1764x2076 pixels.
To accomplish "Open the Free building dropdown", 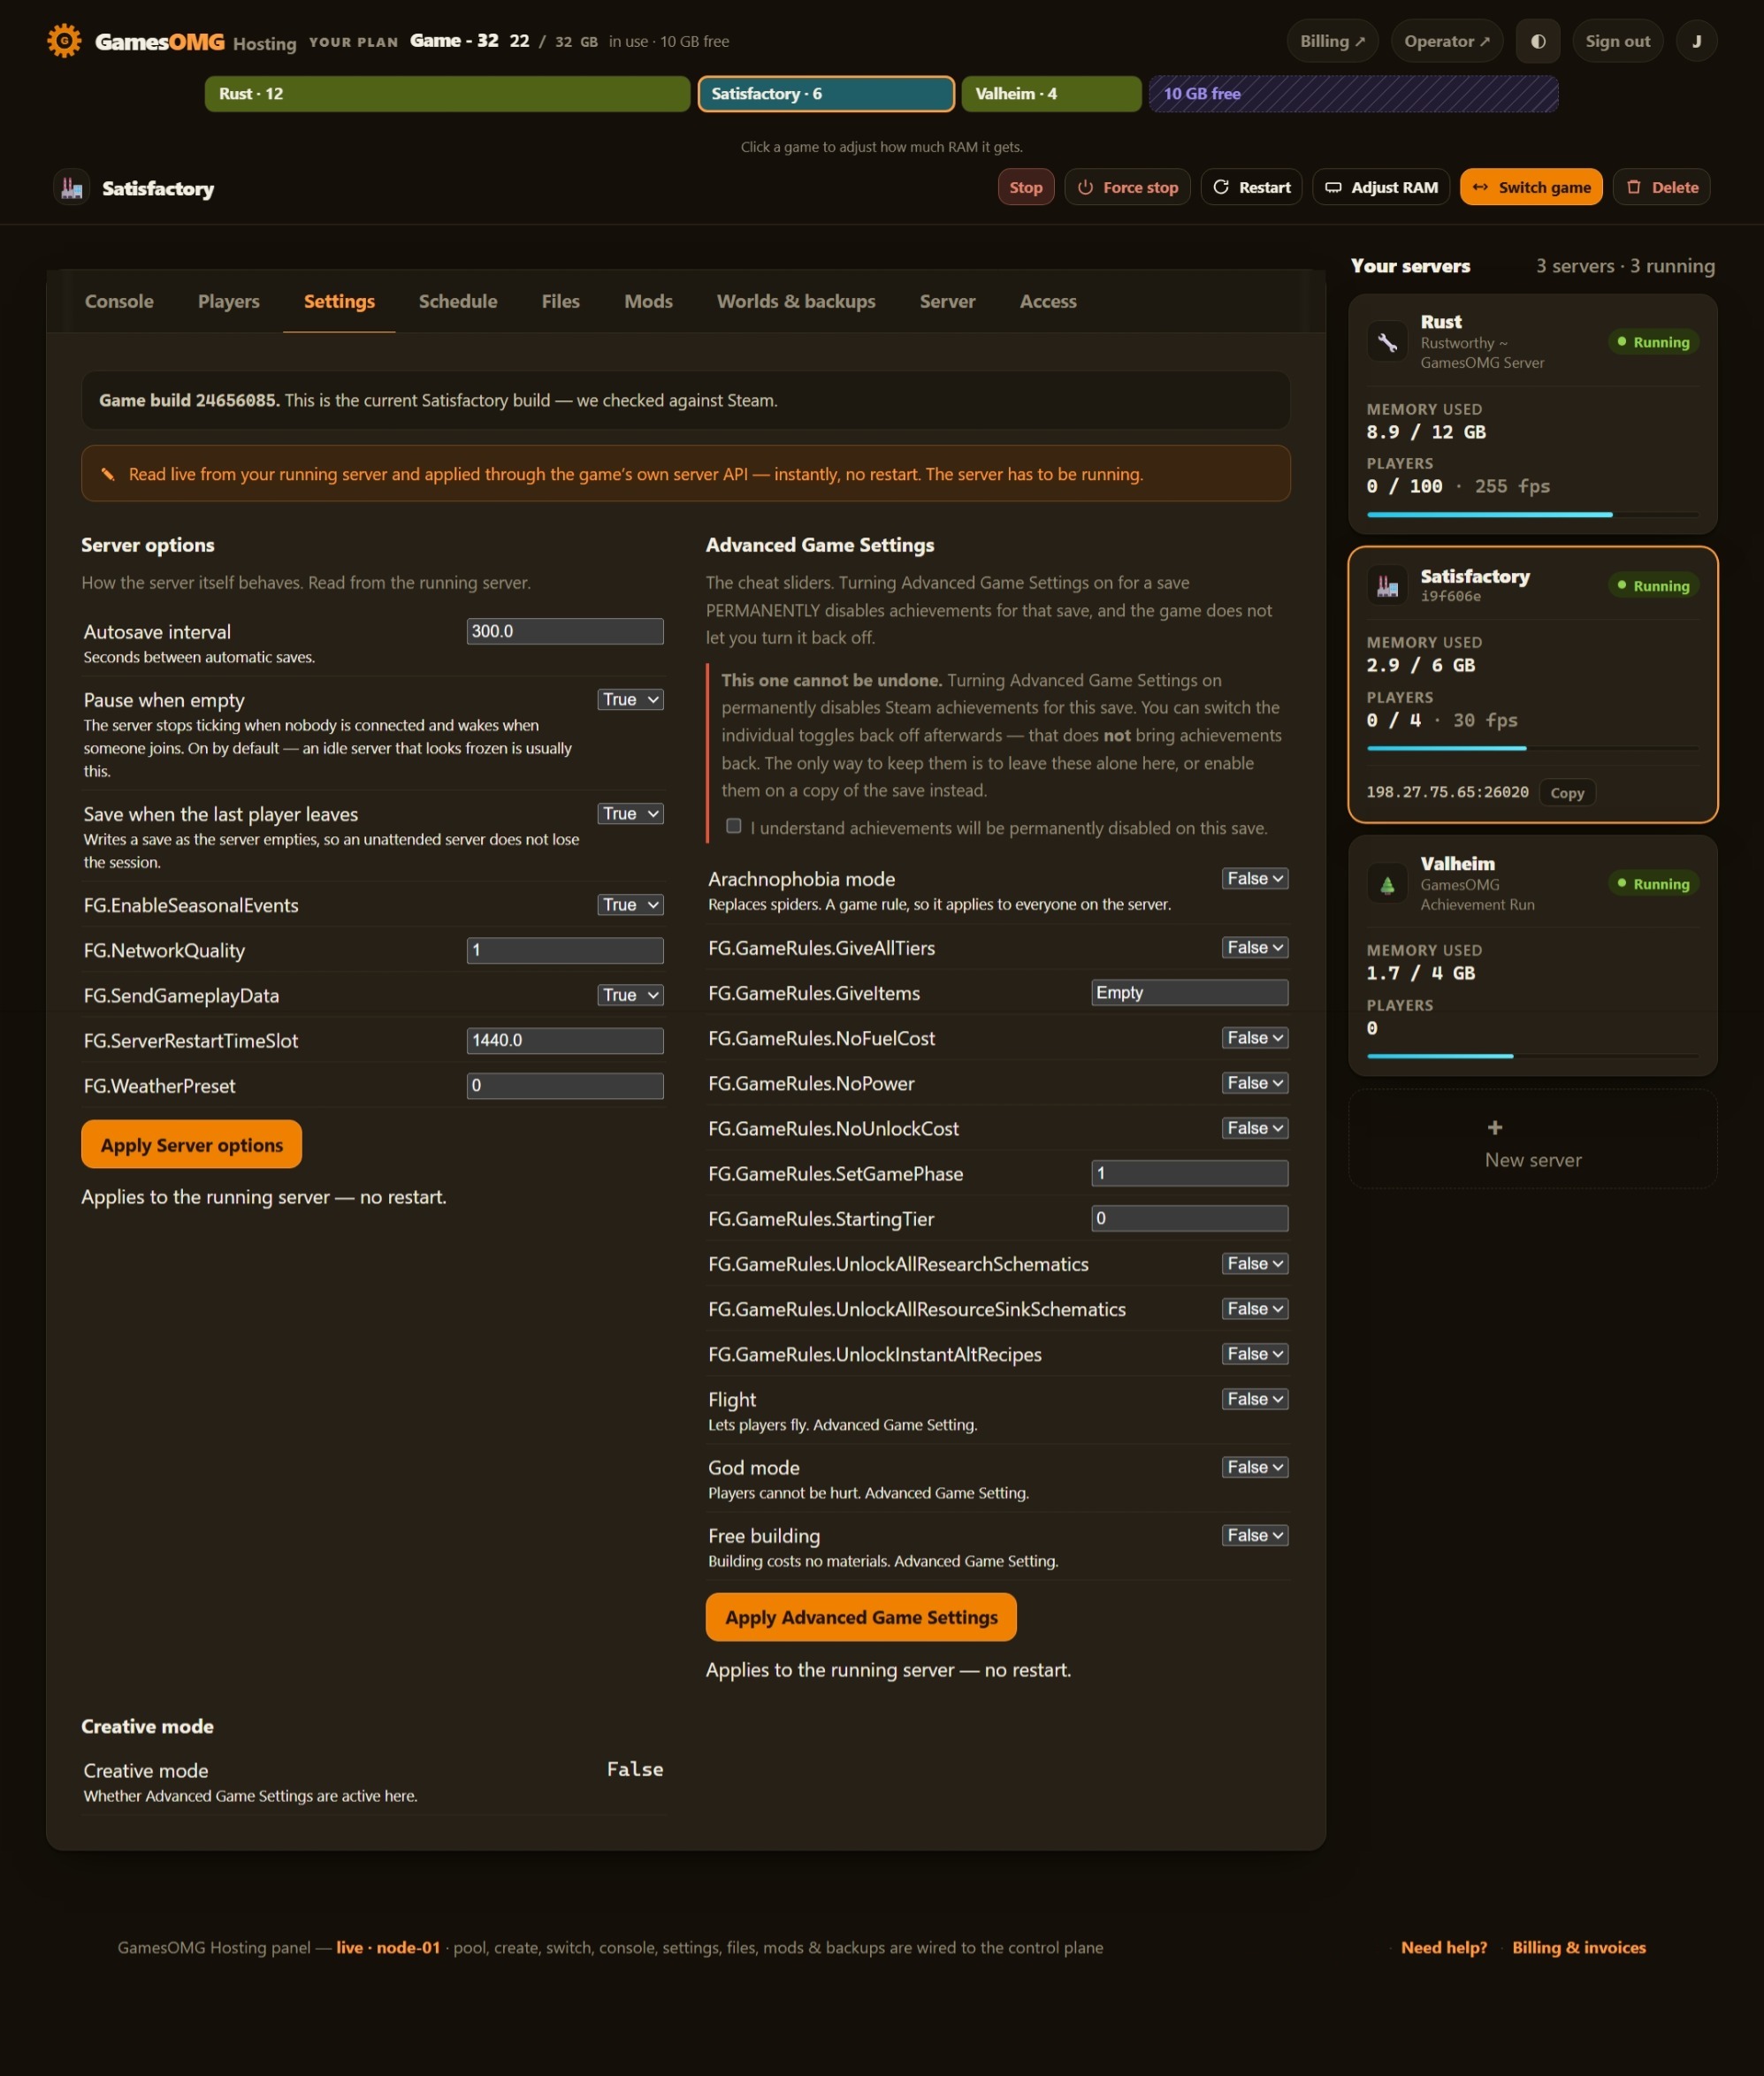I will pos(1255,1536).
